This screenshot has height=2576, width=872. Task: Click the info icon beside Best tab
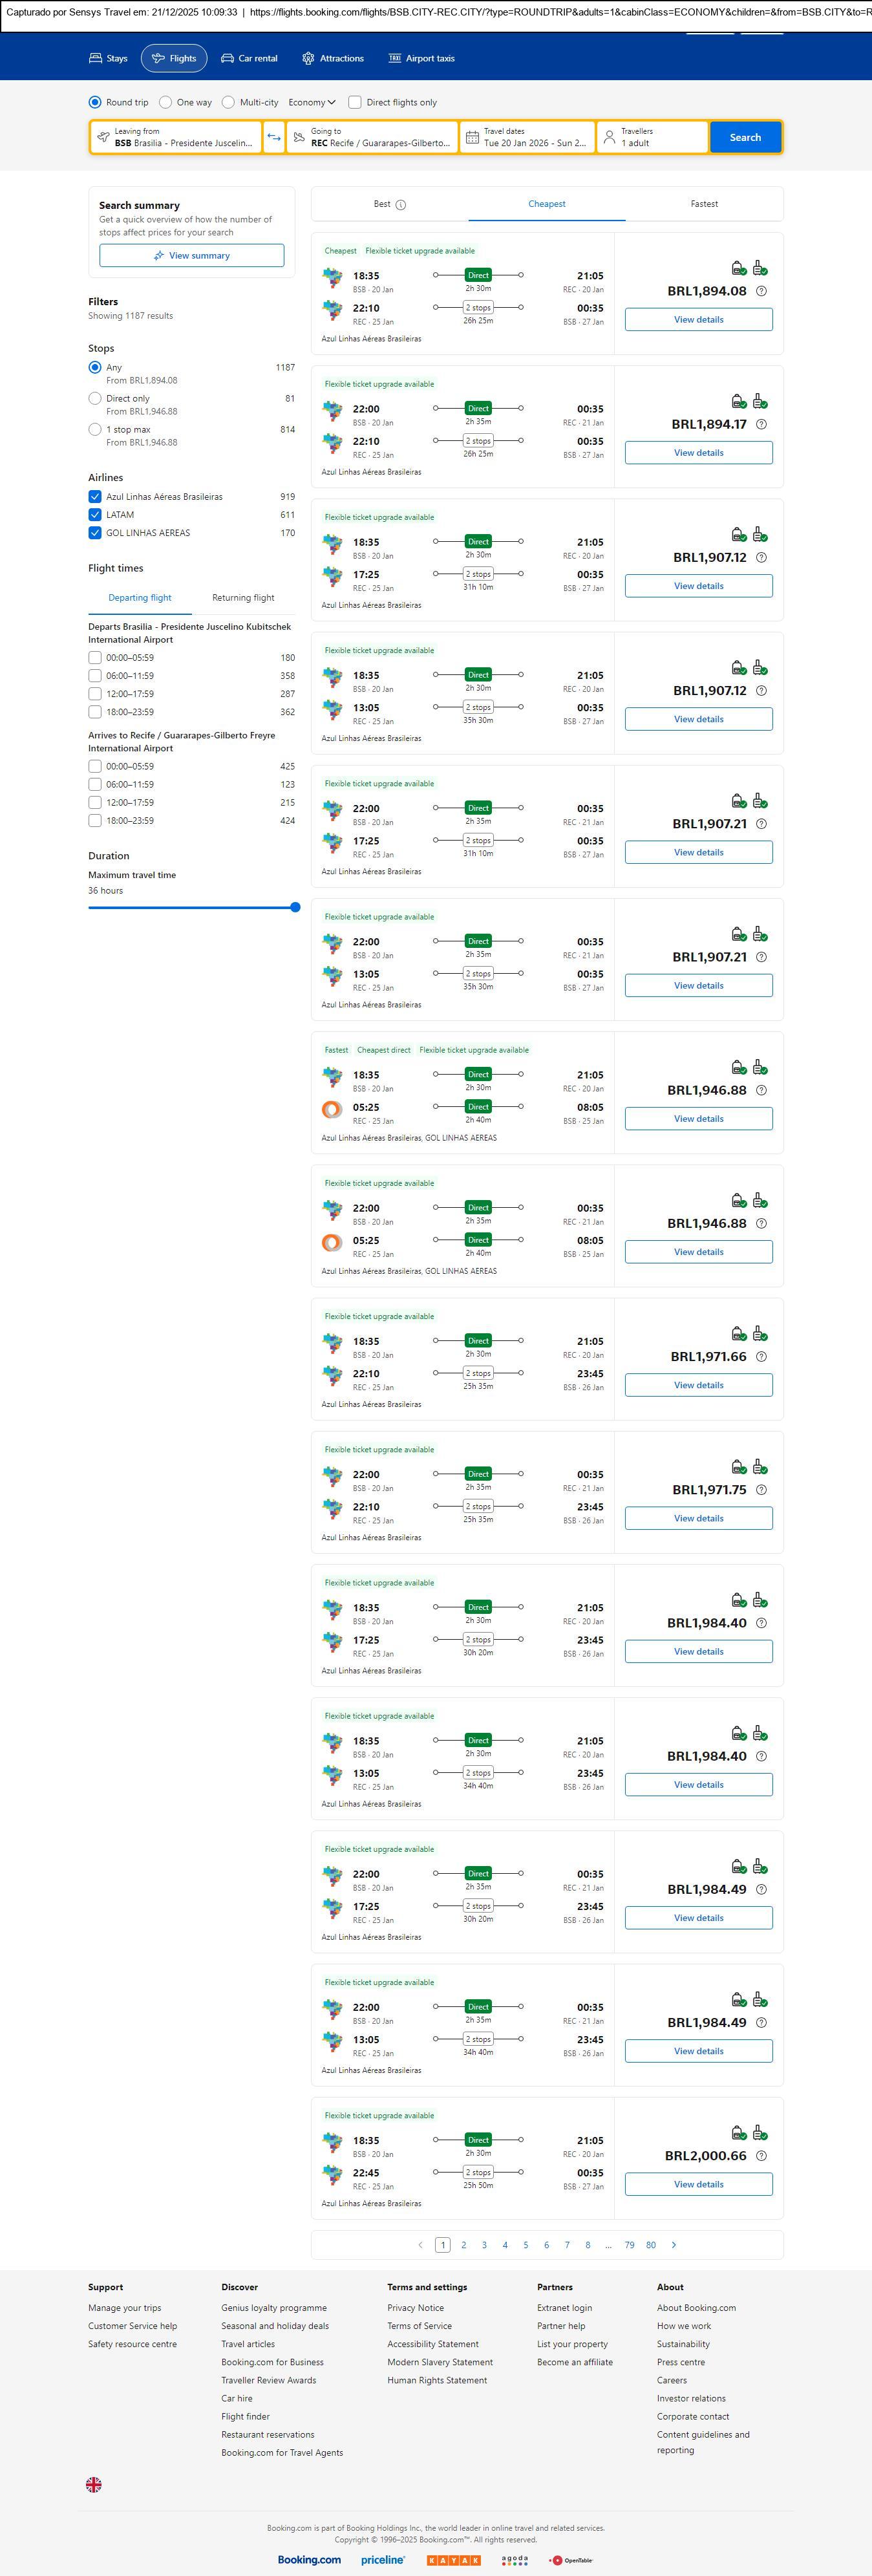pos(401,205)
